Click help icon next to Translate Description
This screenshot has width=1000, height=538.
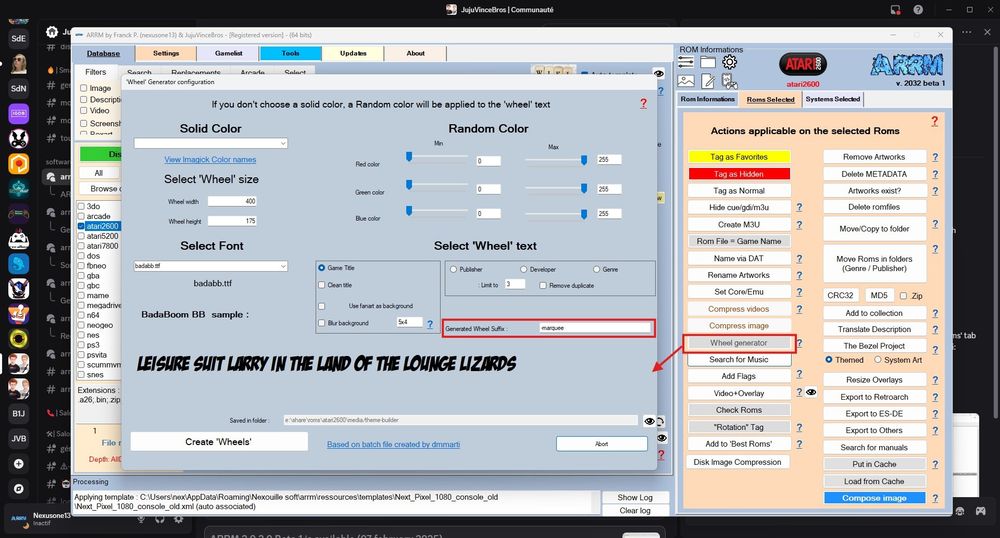click(935, 330)
